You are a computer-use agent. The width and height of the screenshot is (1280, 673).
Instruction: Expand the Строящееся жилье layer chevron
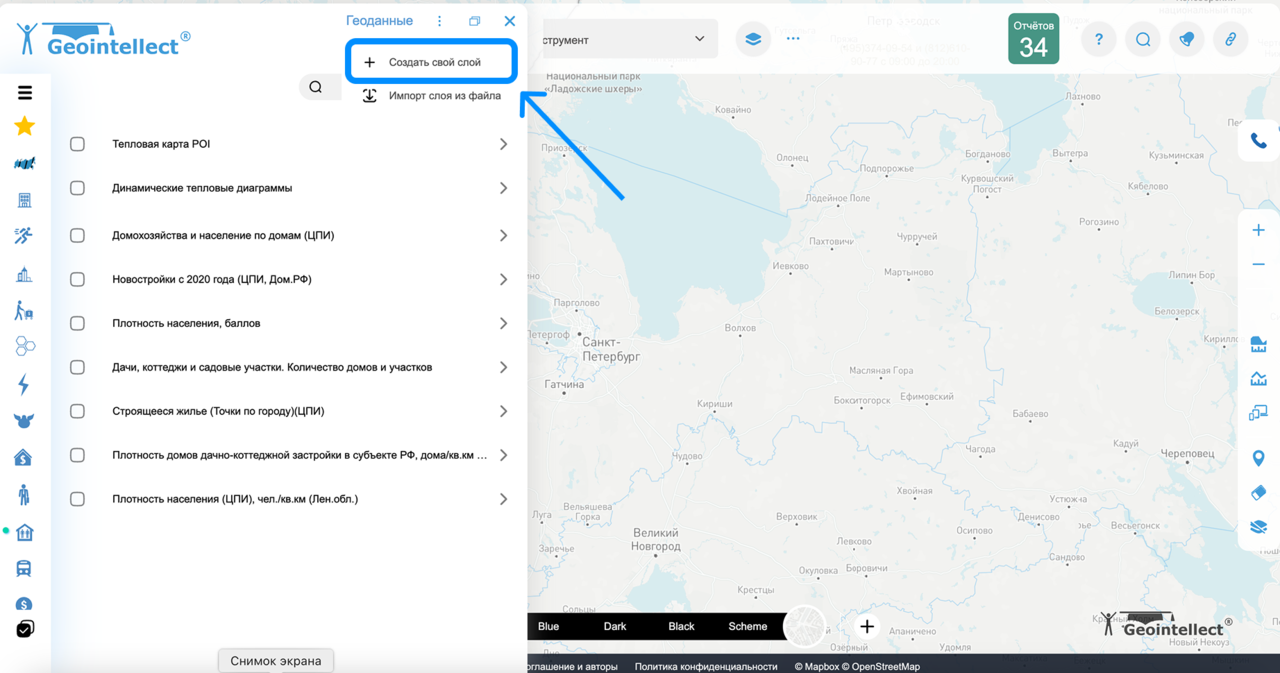click(x=503, y=411)
